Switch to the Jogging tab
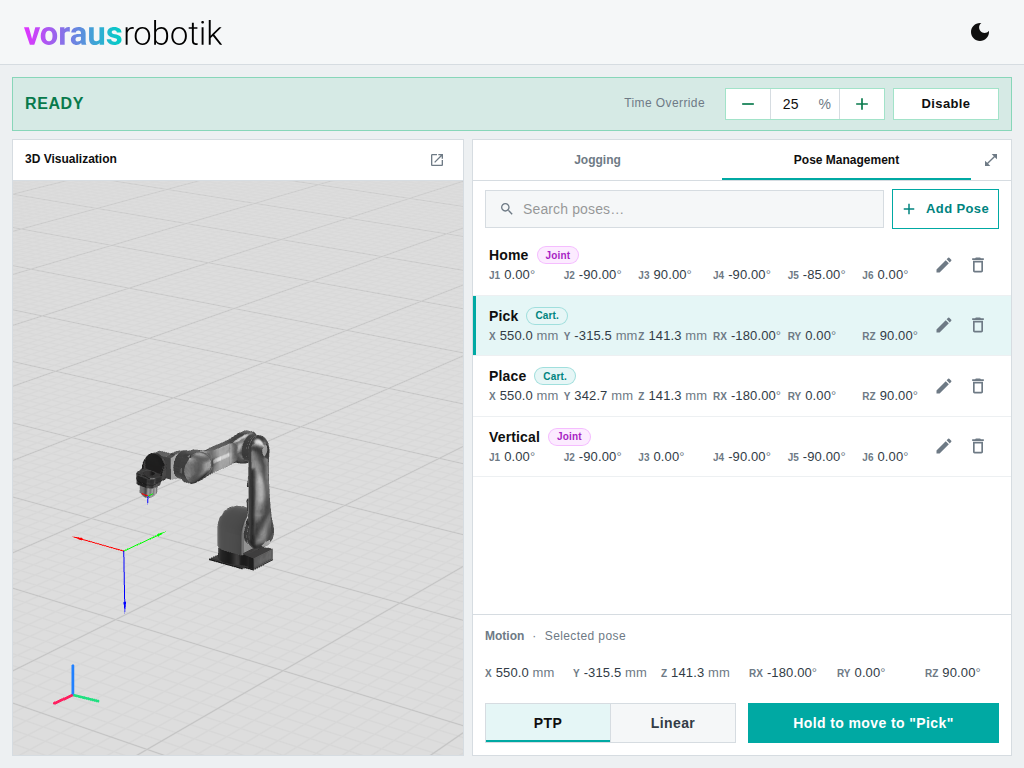Screen dimensions: 1024x768 click(597, 160)
